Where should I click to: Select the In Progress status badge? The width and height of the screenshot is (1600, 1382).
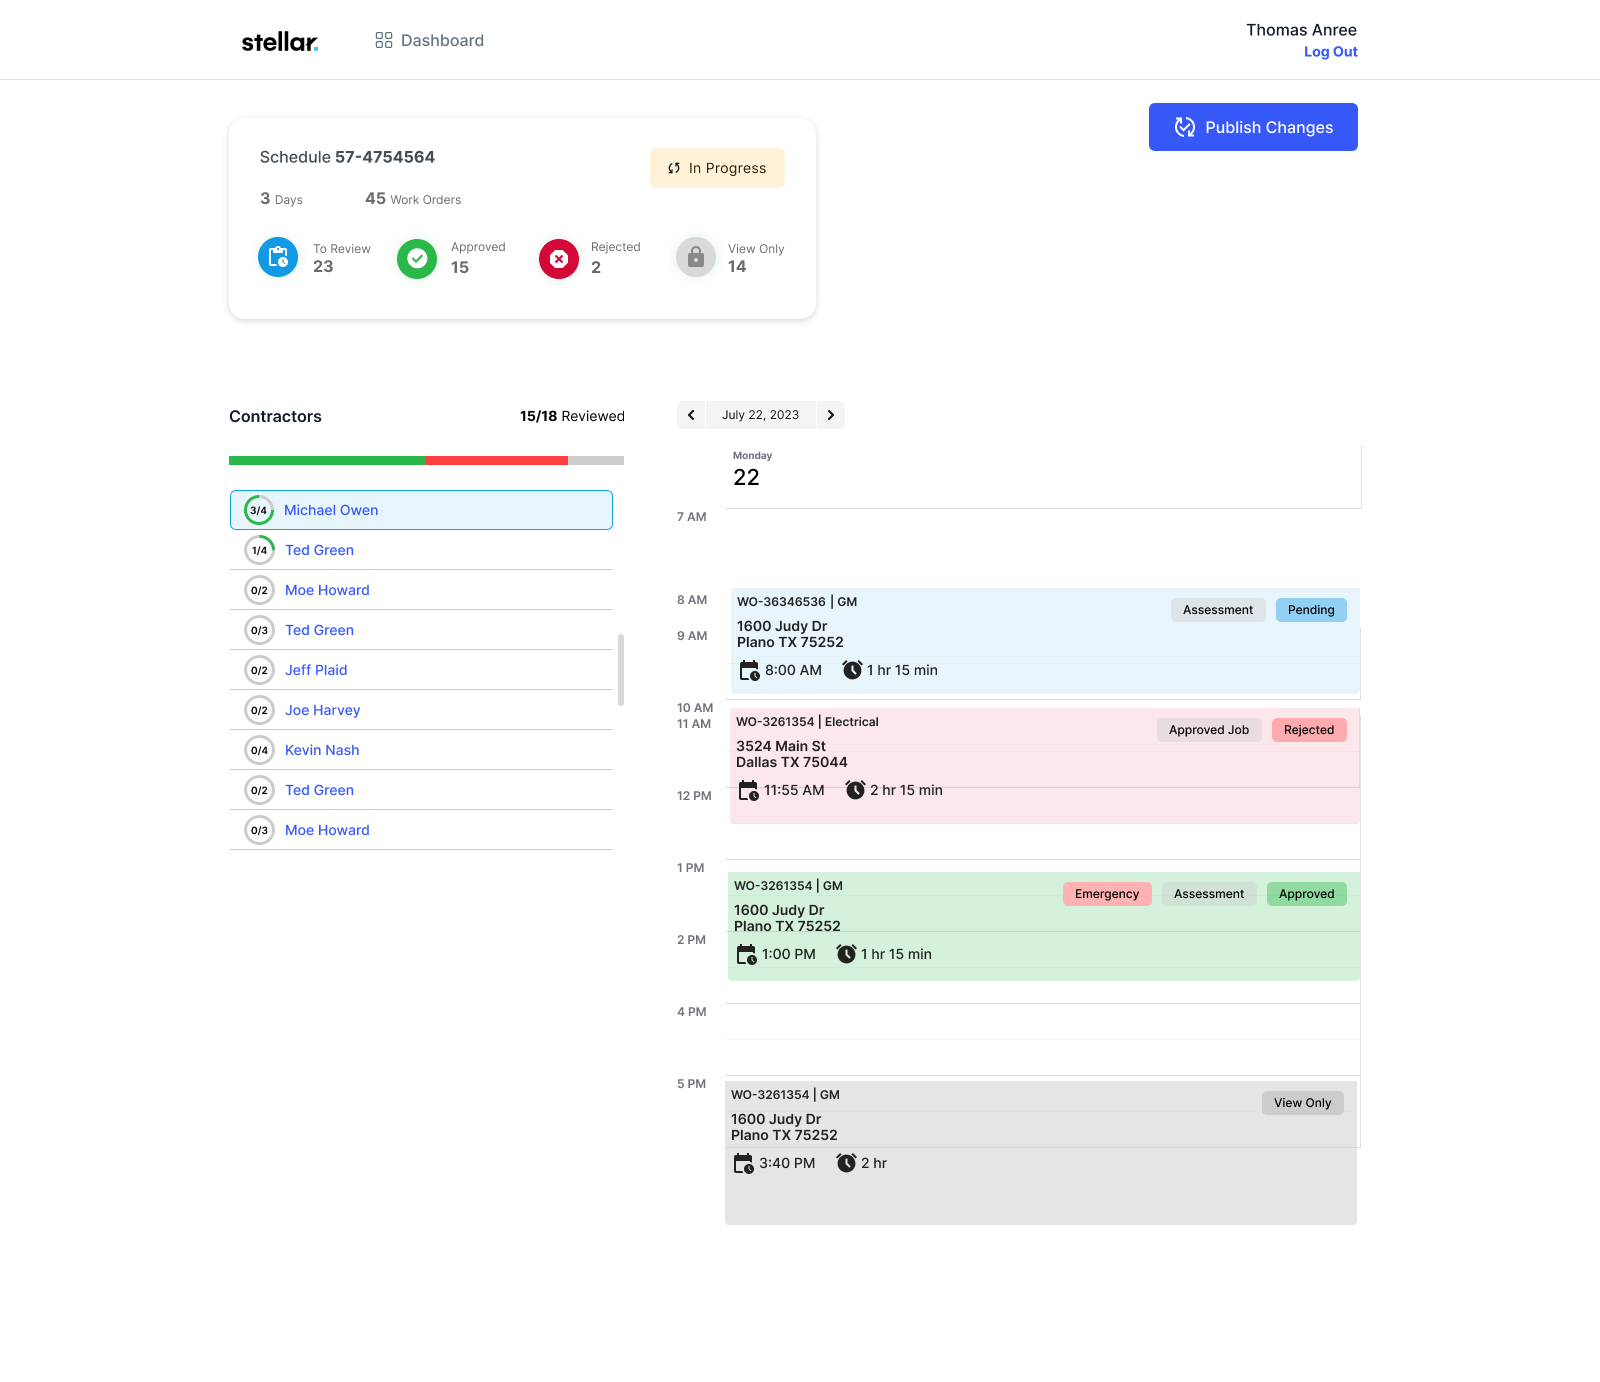coord(717,168)
